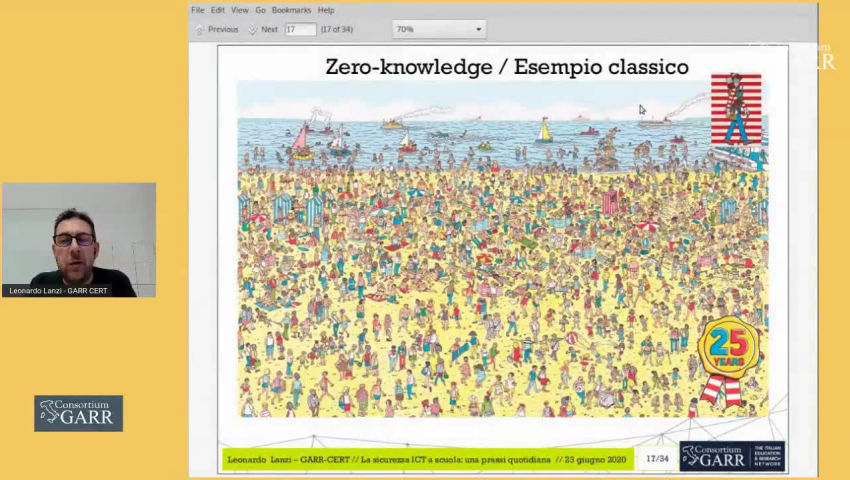
Task: Click the slide number '17/34' in the footer
Action: 657,459
